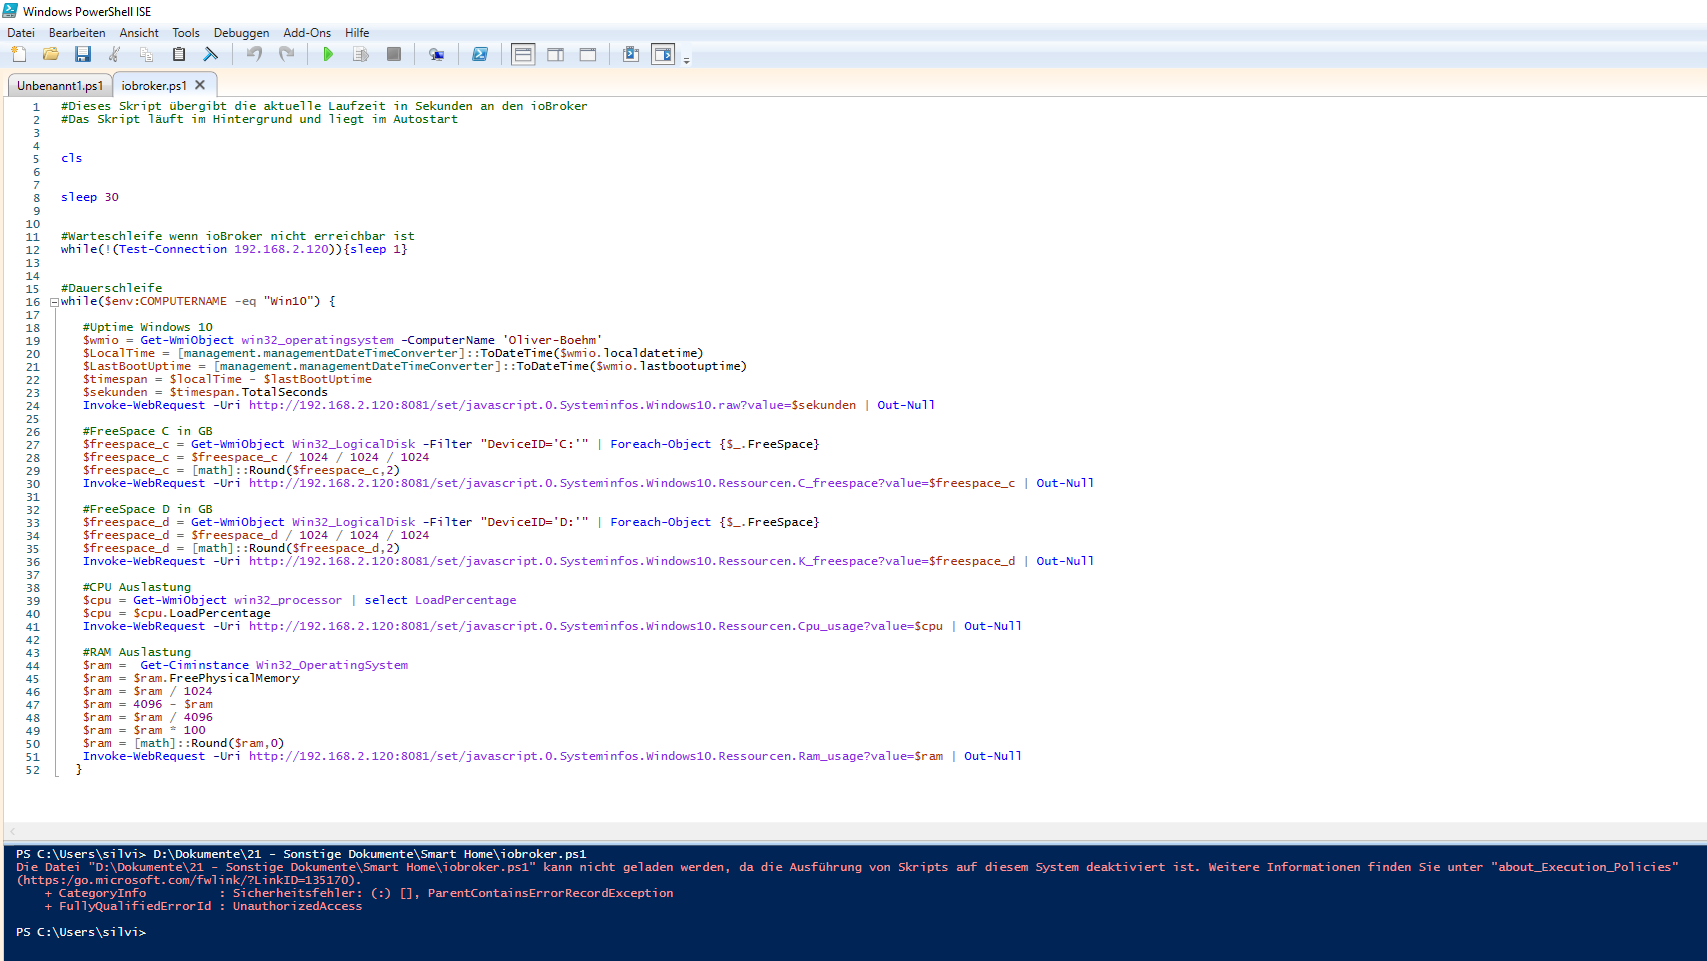Show script pane on top layout
This screenshot has height=961, width=1707.
[x=523, y=54]
